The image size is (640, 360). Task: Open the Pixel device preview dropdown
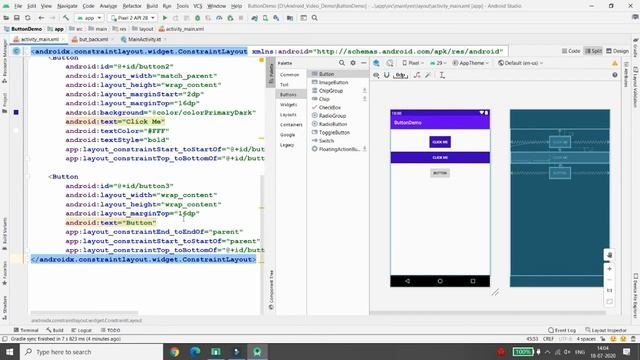pyautogui.click(x=413, y=63)
